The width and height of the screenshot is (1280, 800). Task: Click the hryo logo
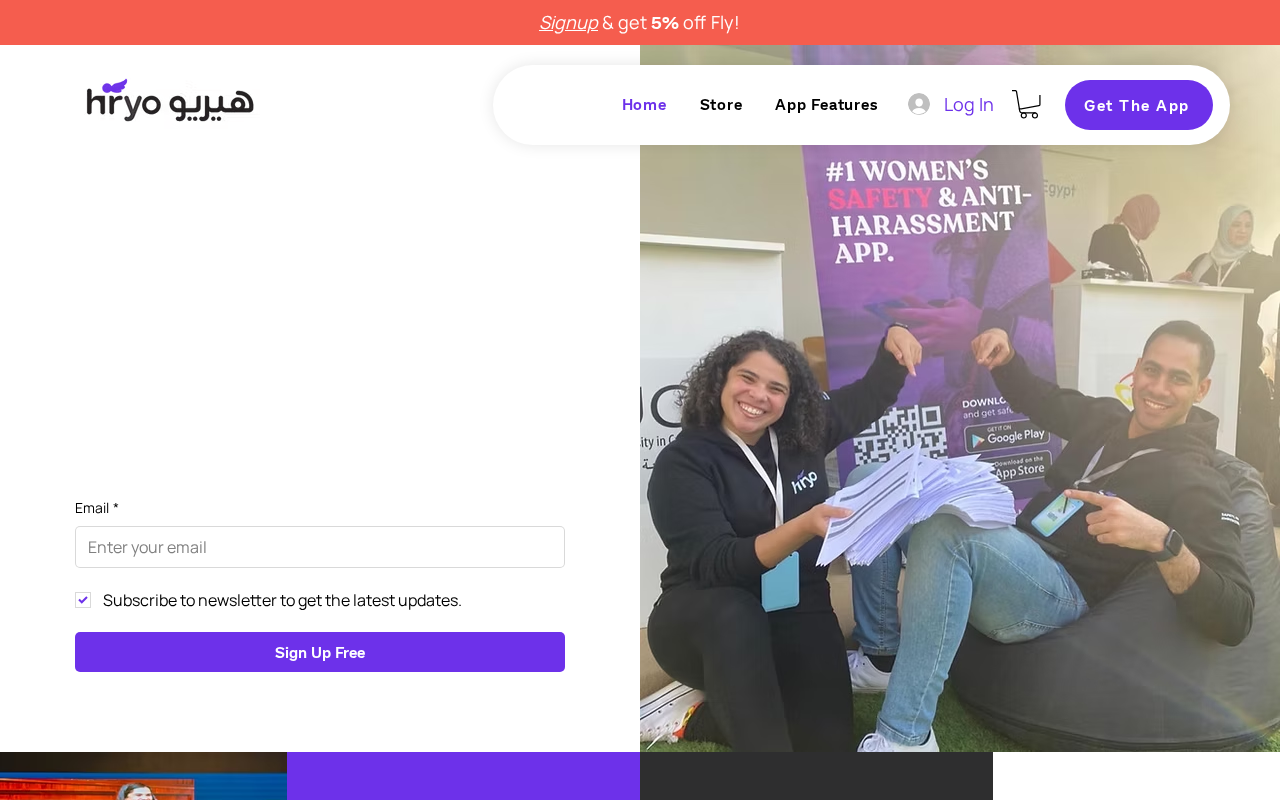tap(170, 100)
